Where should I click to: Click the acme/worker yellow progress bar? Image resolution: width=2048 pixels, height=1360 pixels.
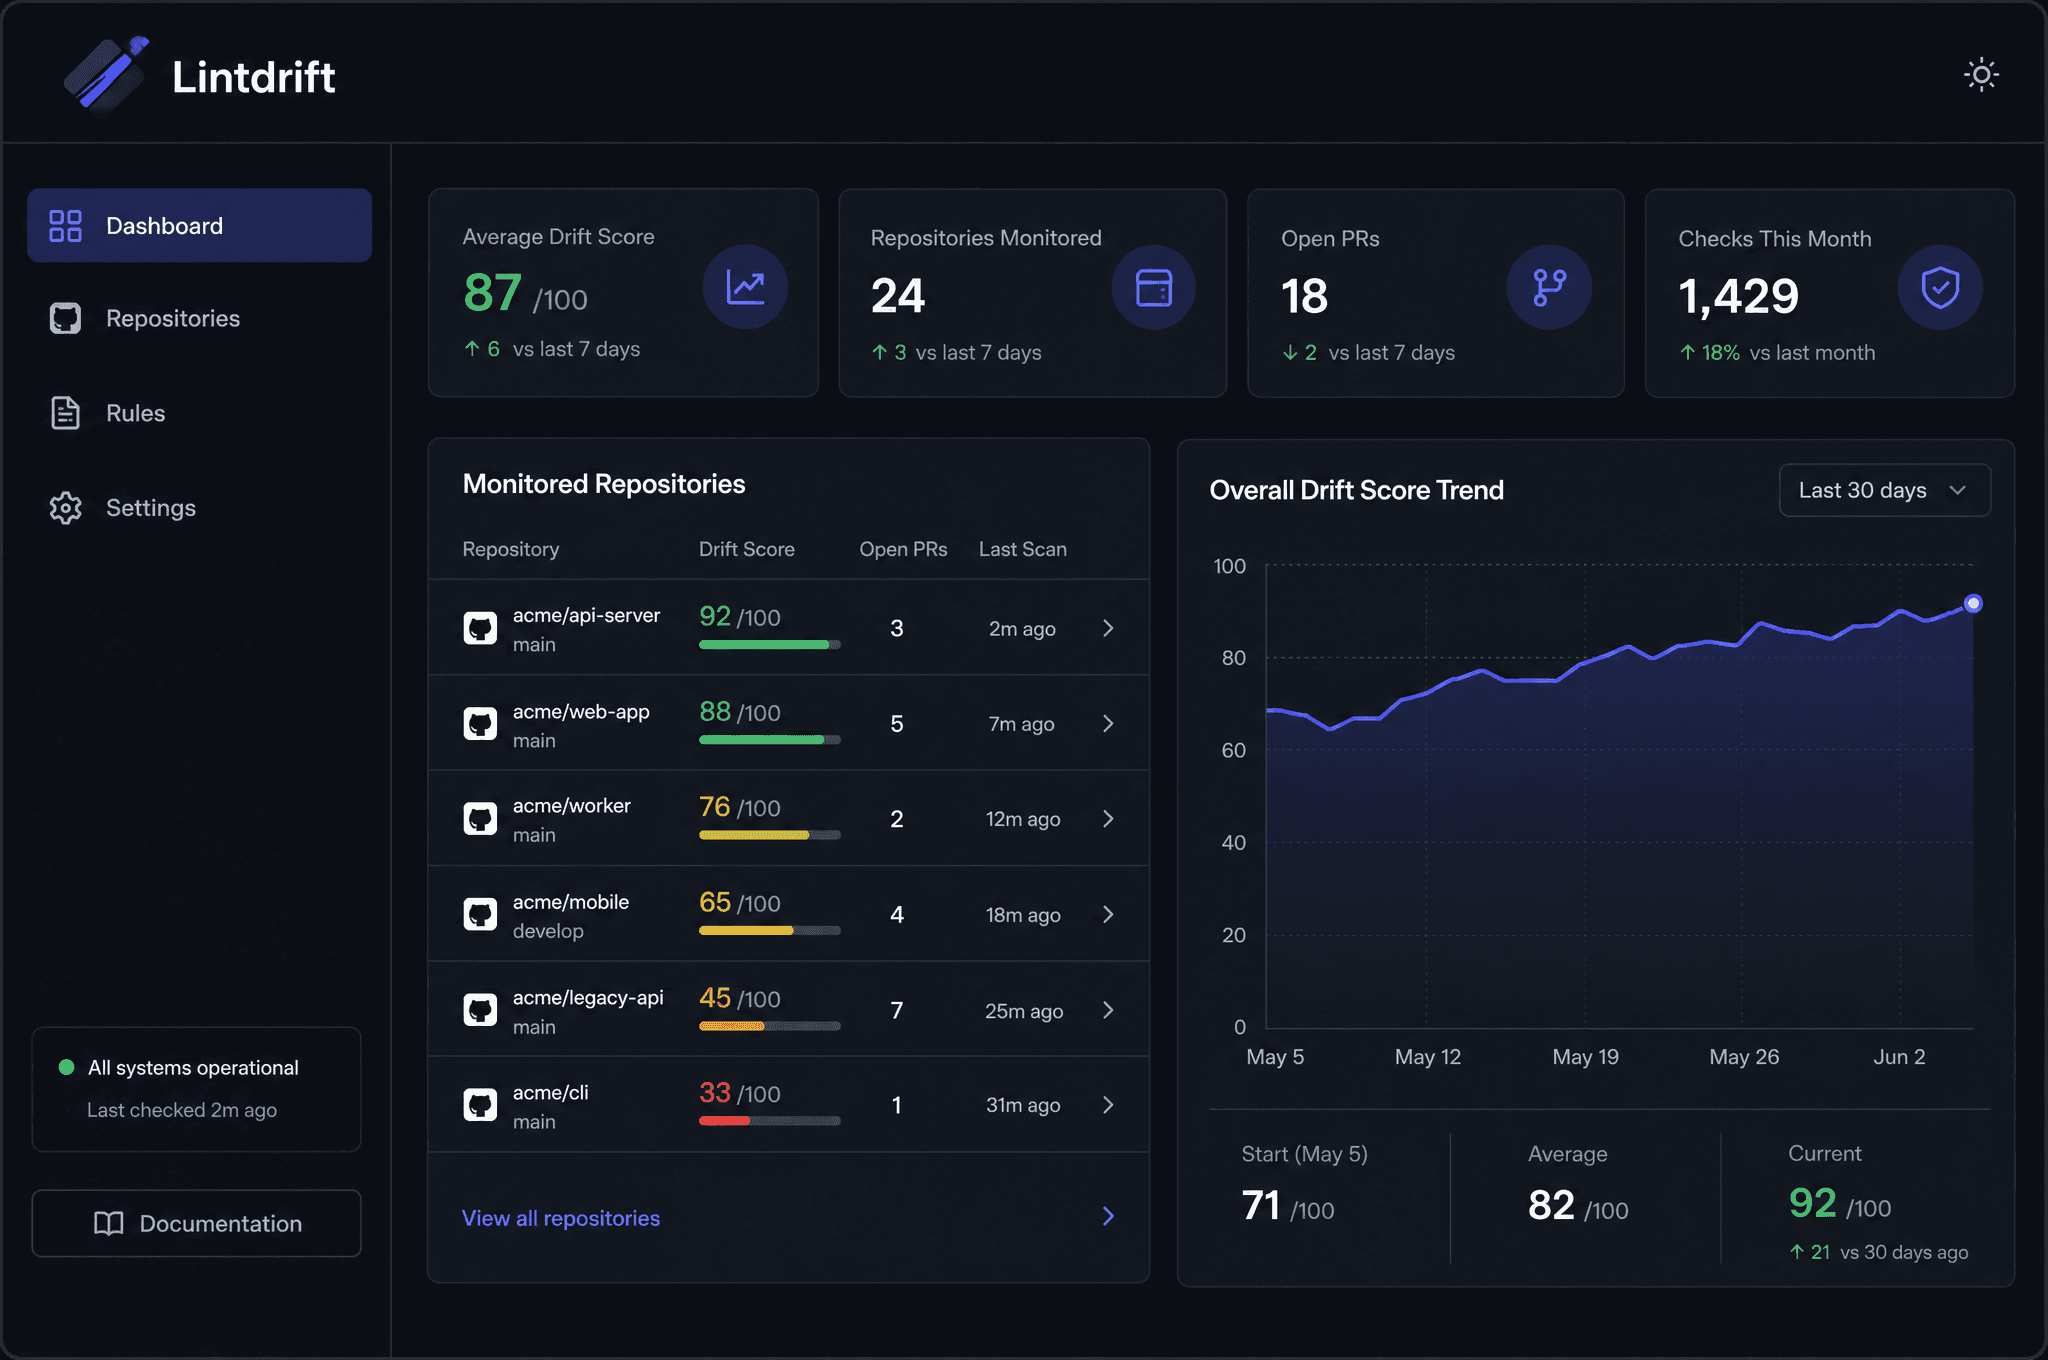tap(769, 835)
